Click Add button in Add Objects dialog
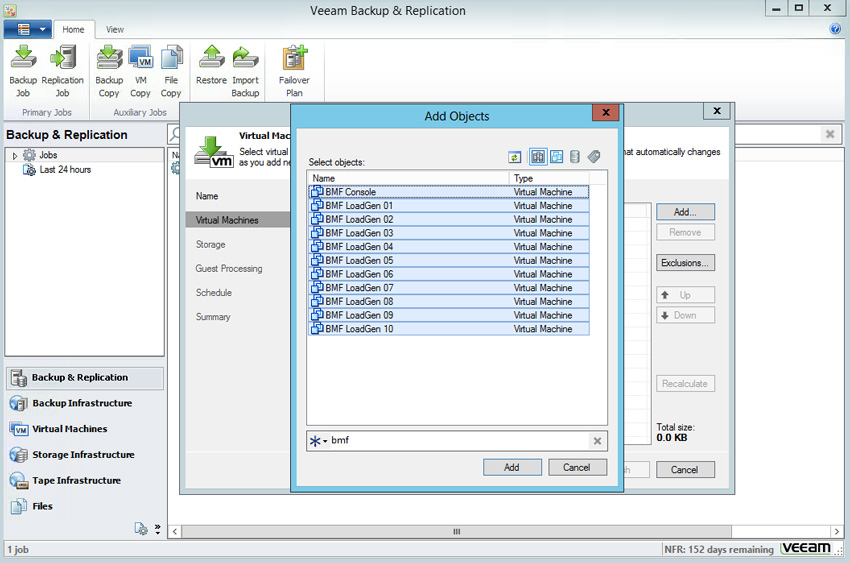The height and width of the screenshot is (563, 850). (512, 467)
